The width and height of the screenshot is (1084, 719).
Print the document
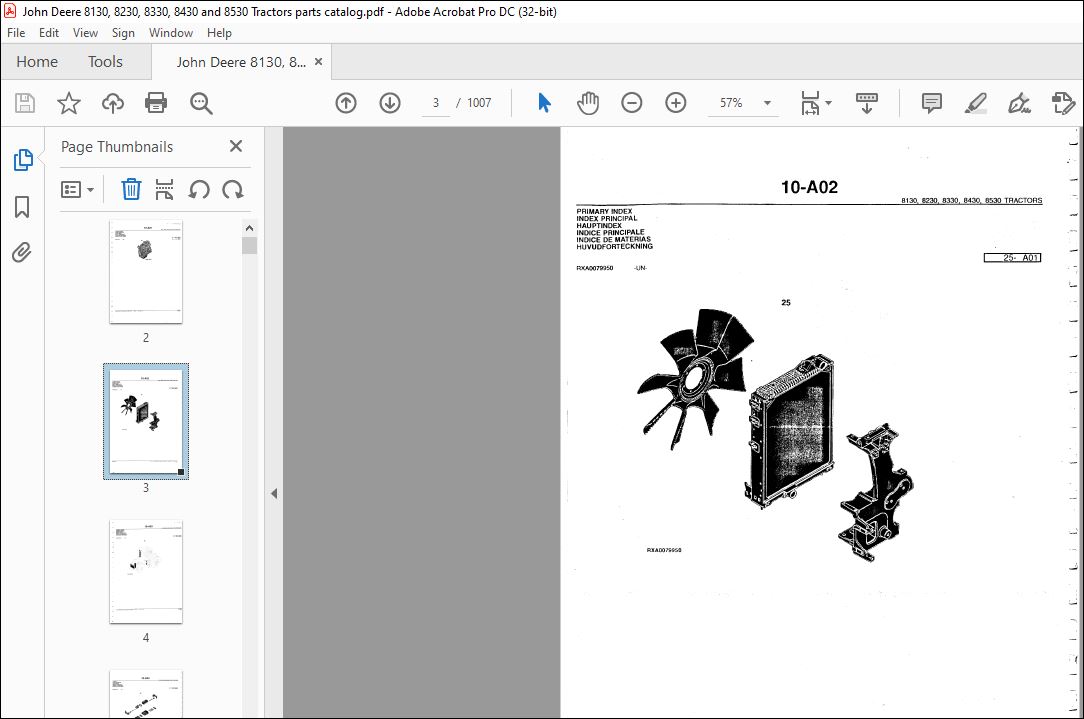156,103
